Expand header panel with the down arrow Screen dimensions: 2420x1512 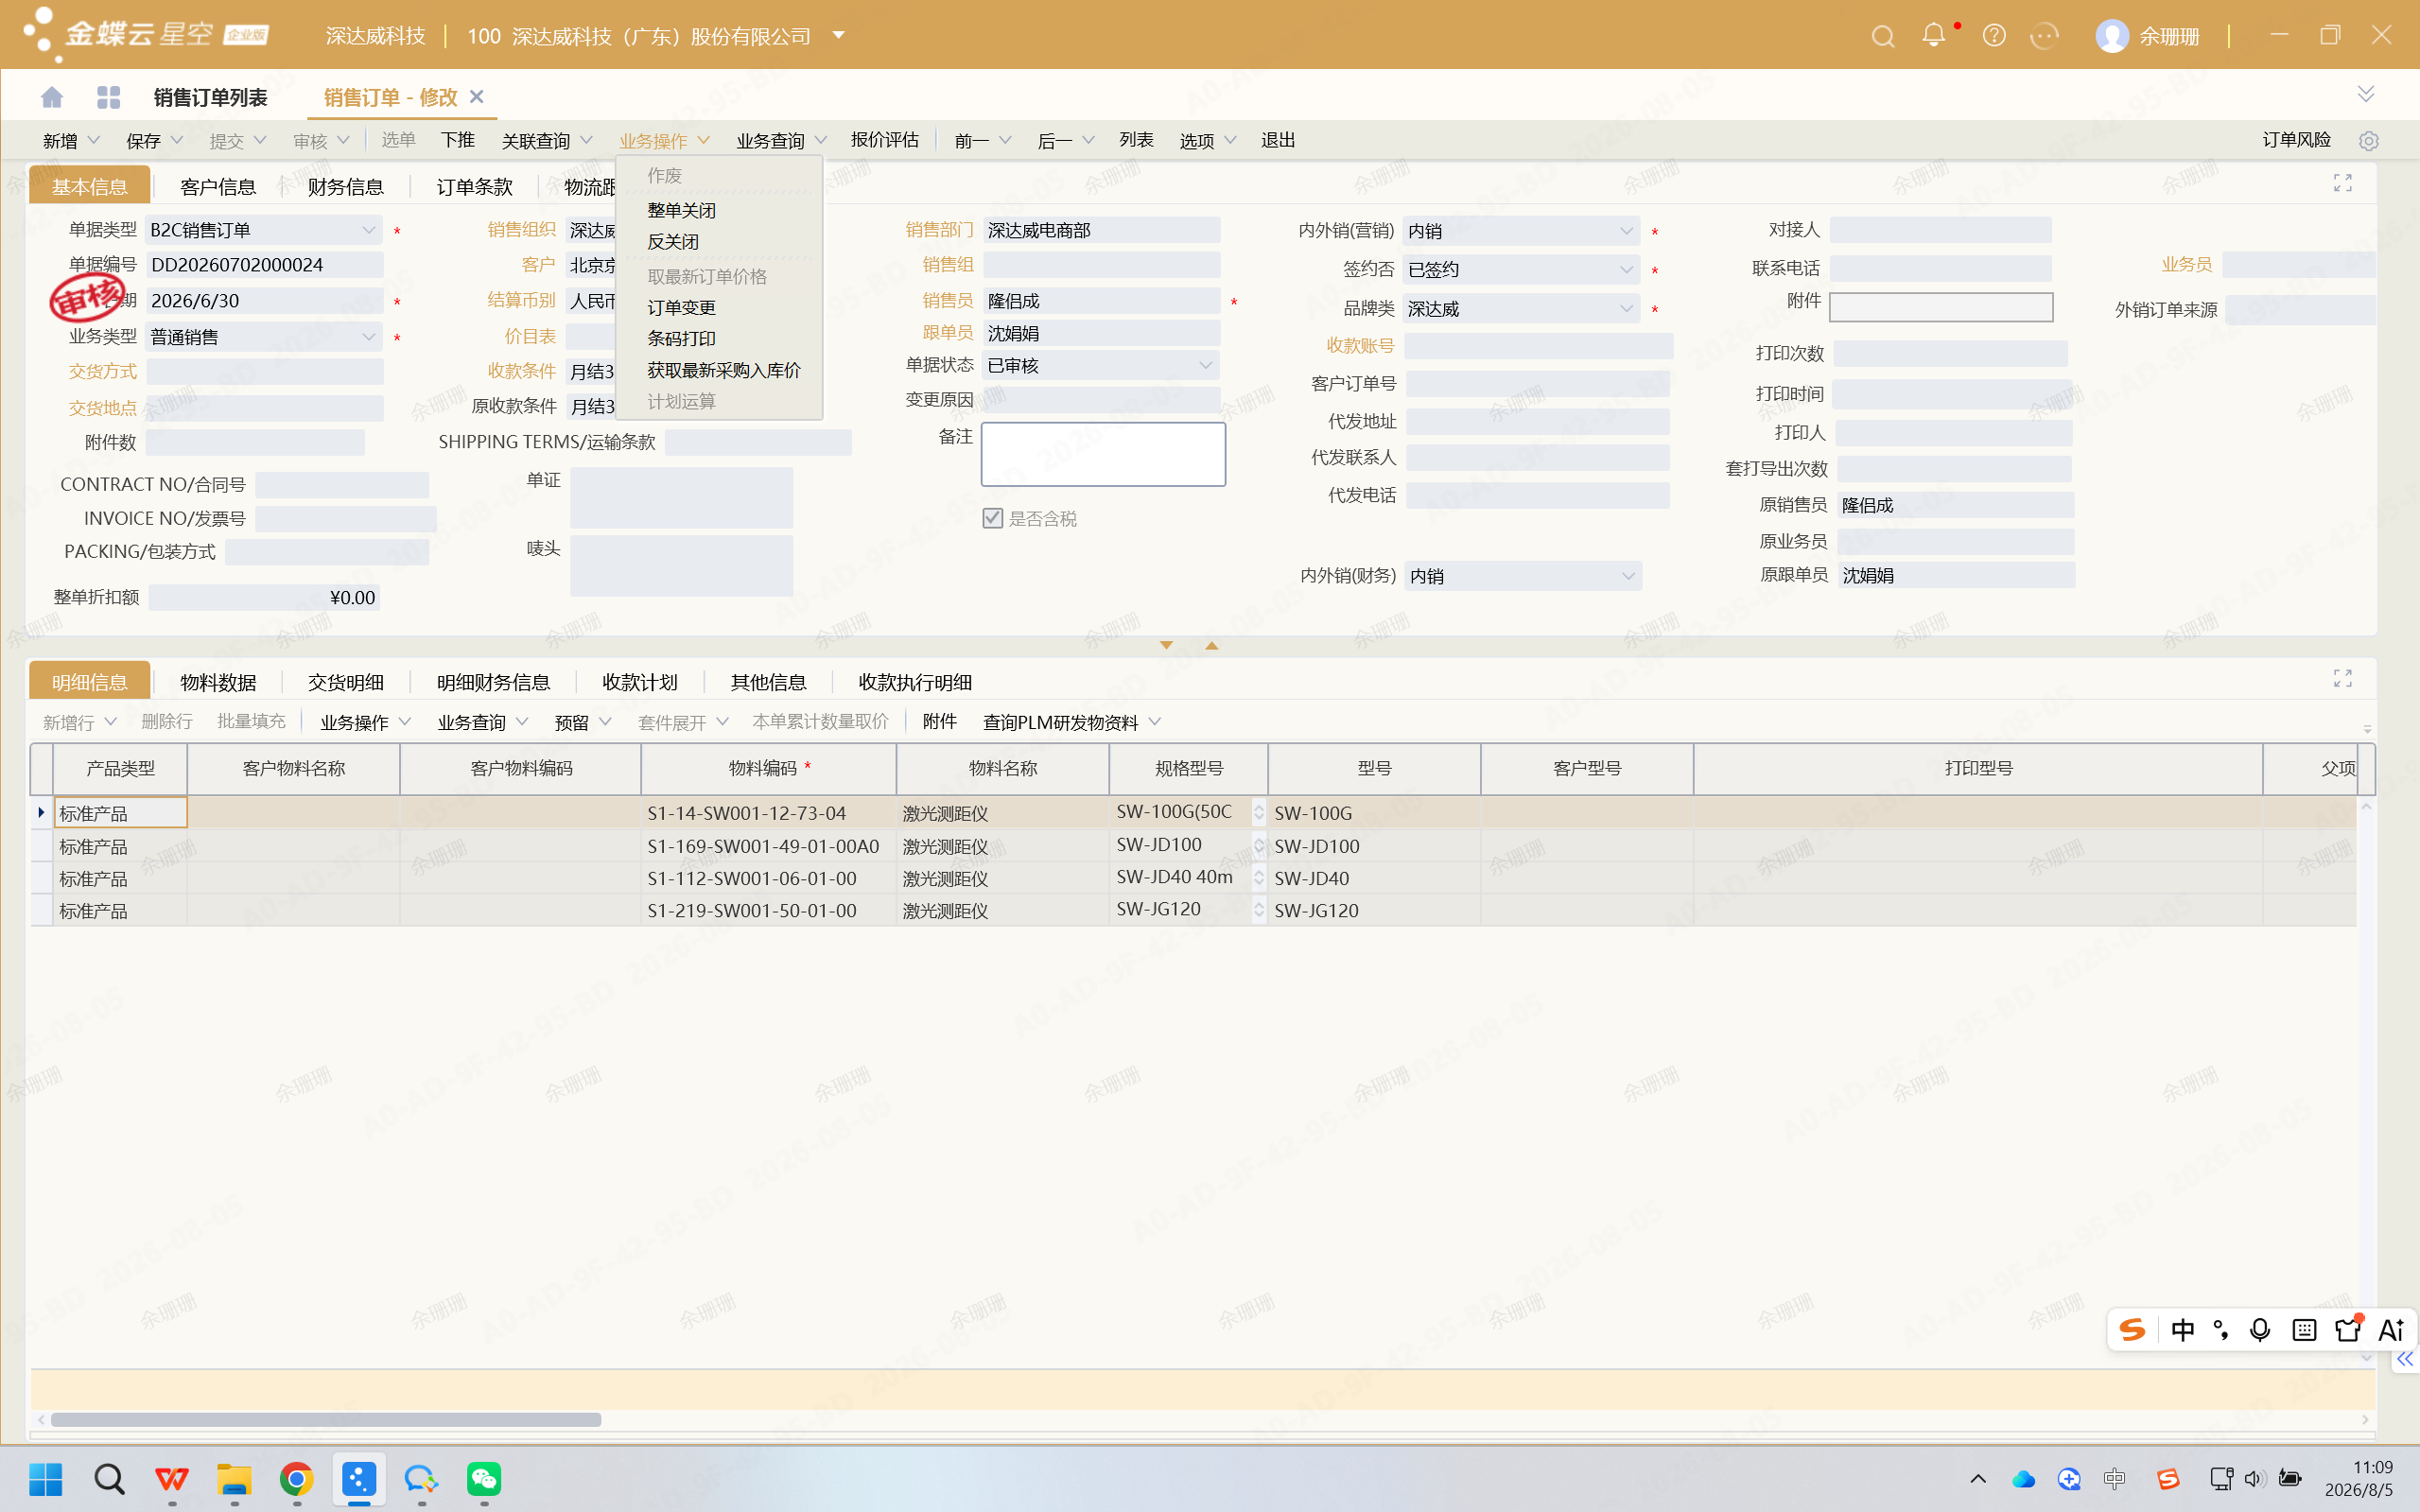tap(1166, 646)
